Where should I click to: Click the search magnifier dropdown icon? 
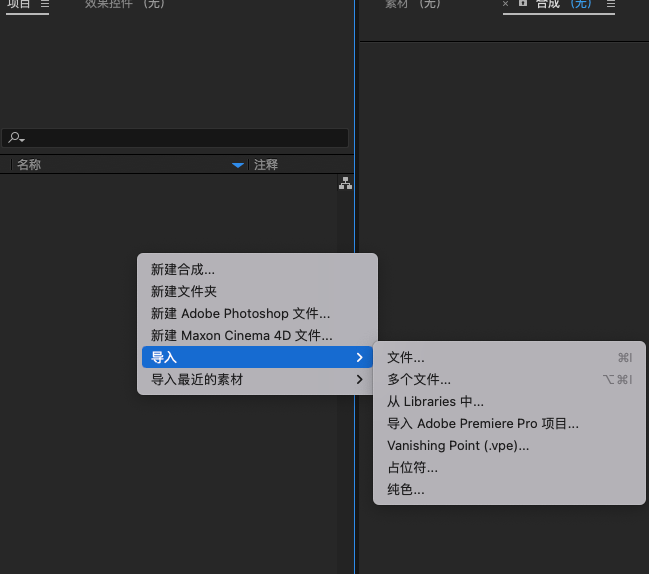(x=16, y=137)
